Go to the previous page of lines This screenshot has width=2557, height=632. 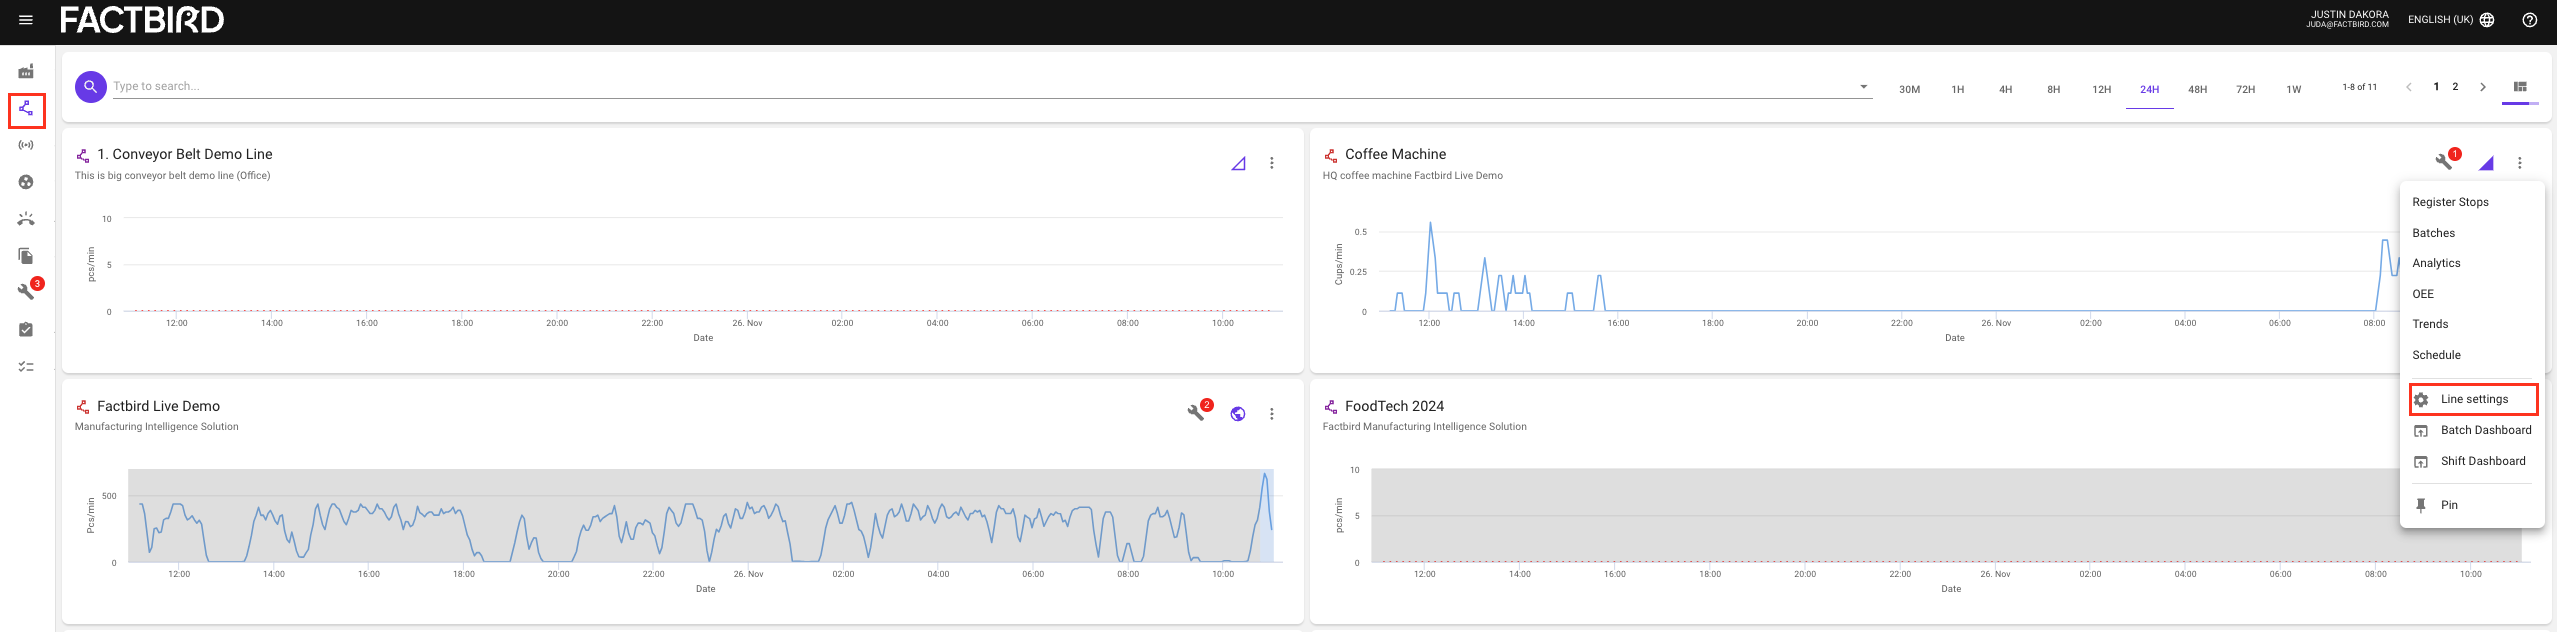point(2409,87)
